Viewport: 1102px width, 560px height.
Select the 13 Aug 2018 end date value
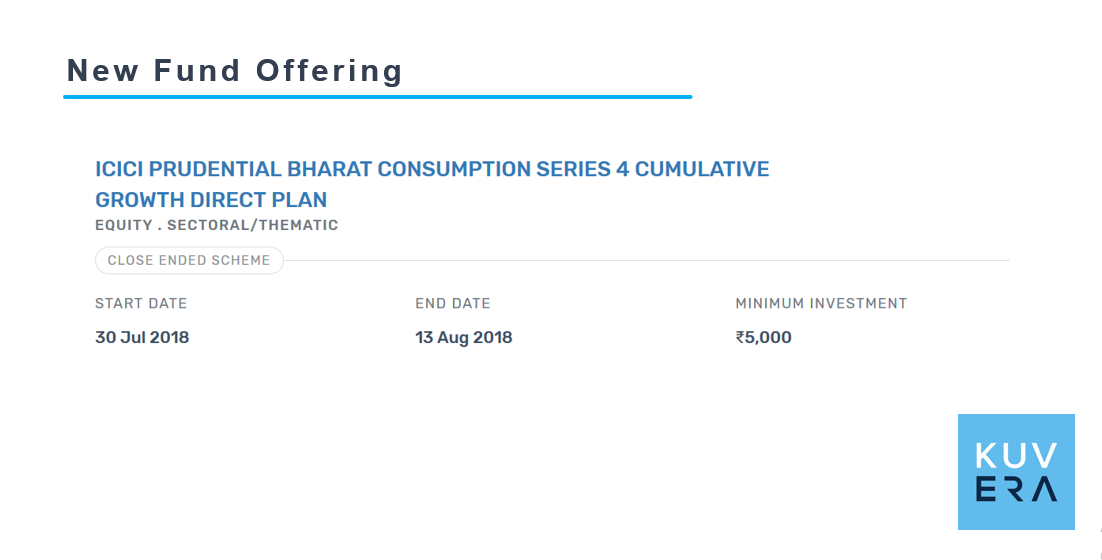464,337
